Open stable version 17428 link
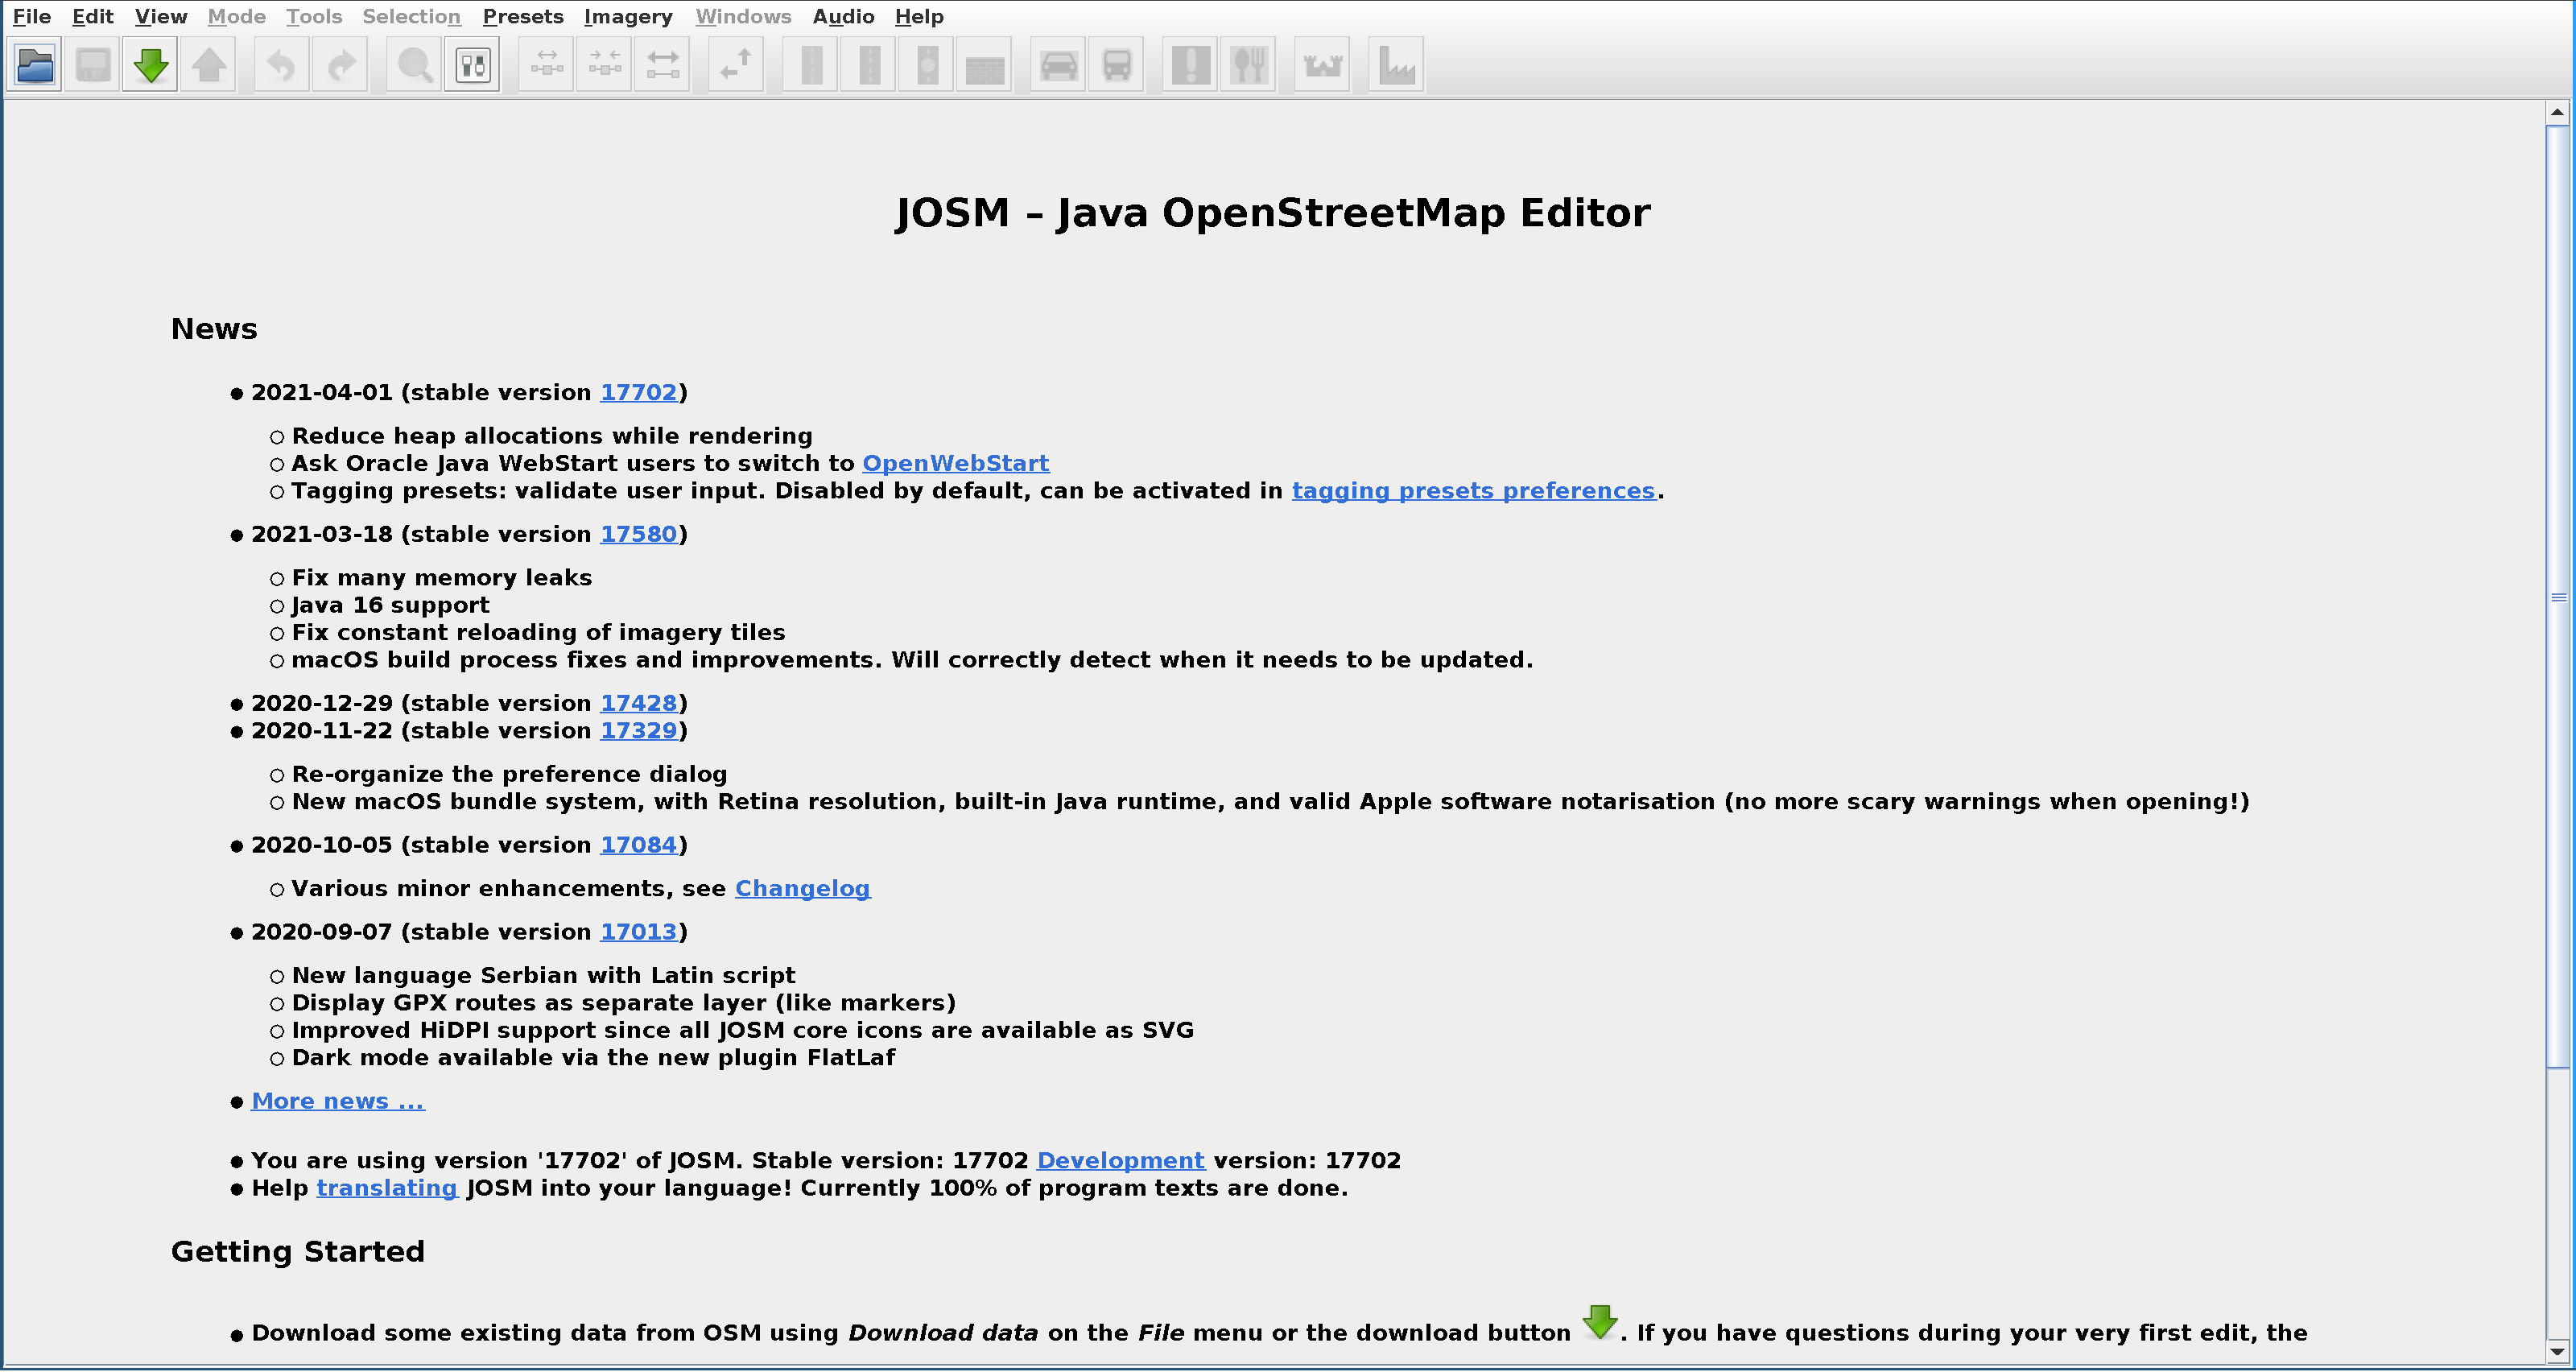 [x=639, y=704]
